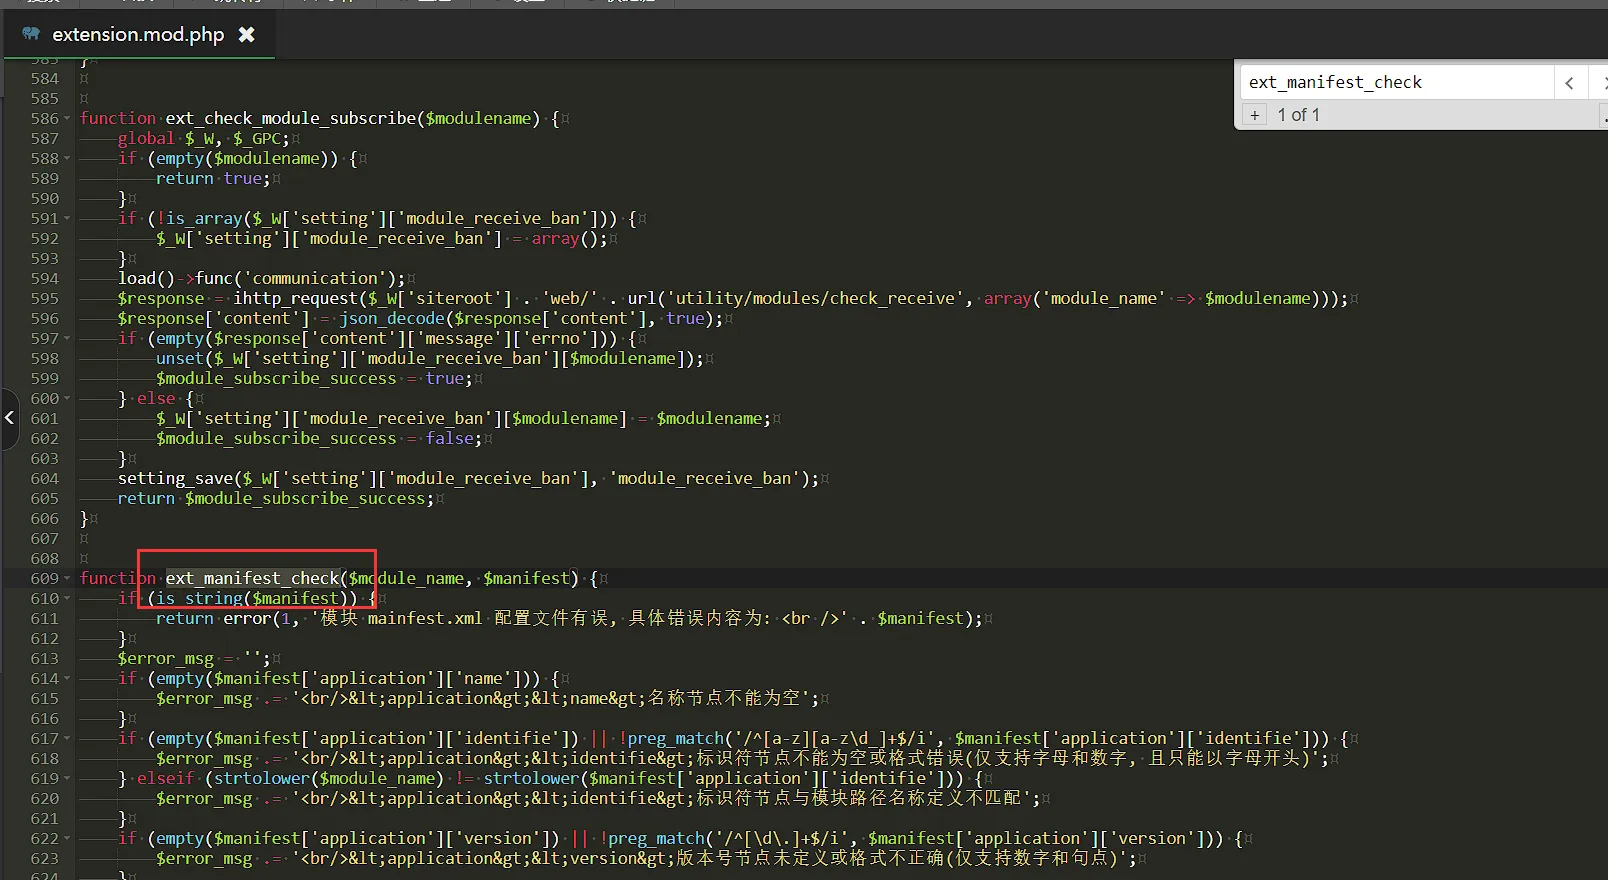Collapse the else block at line 600
Screen dimensions: 1608x880
(67, 398)
